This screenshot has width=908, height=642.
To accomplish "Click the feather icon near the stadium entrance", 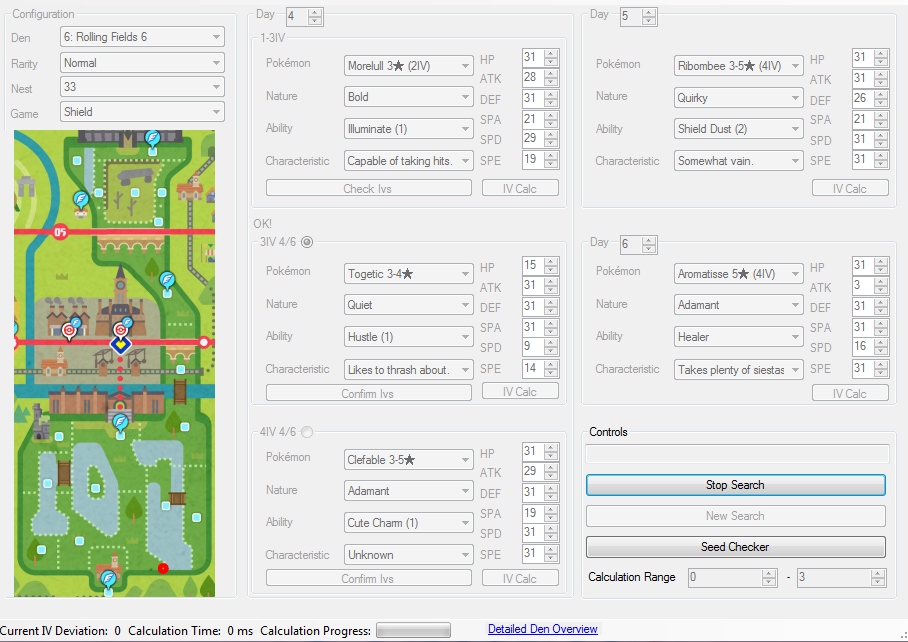I will (x=120, y=422).
